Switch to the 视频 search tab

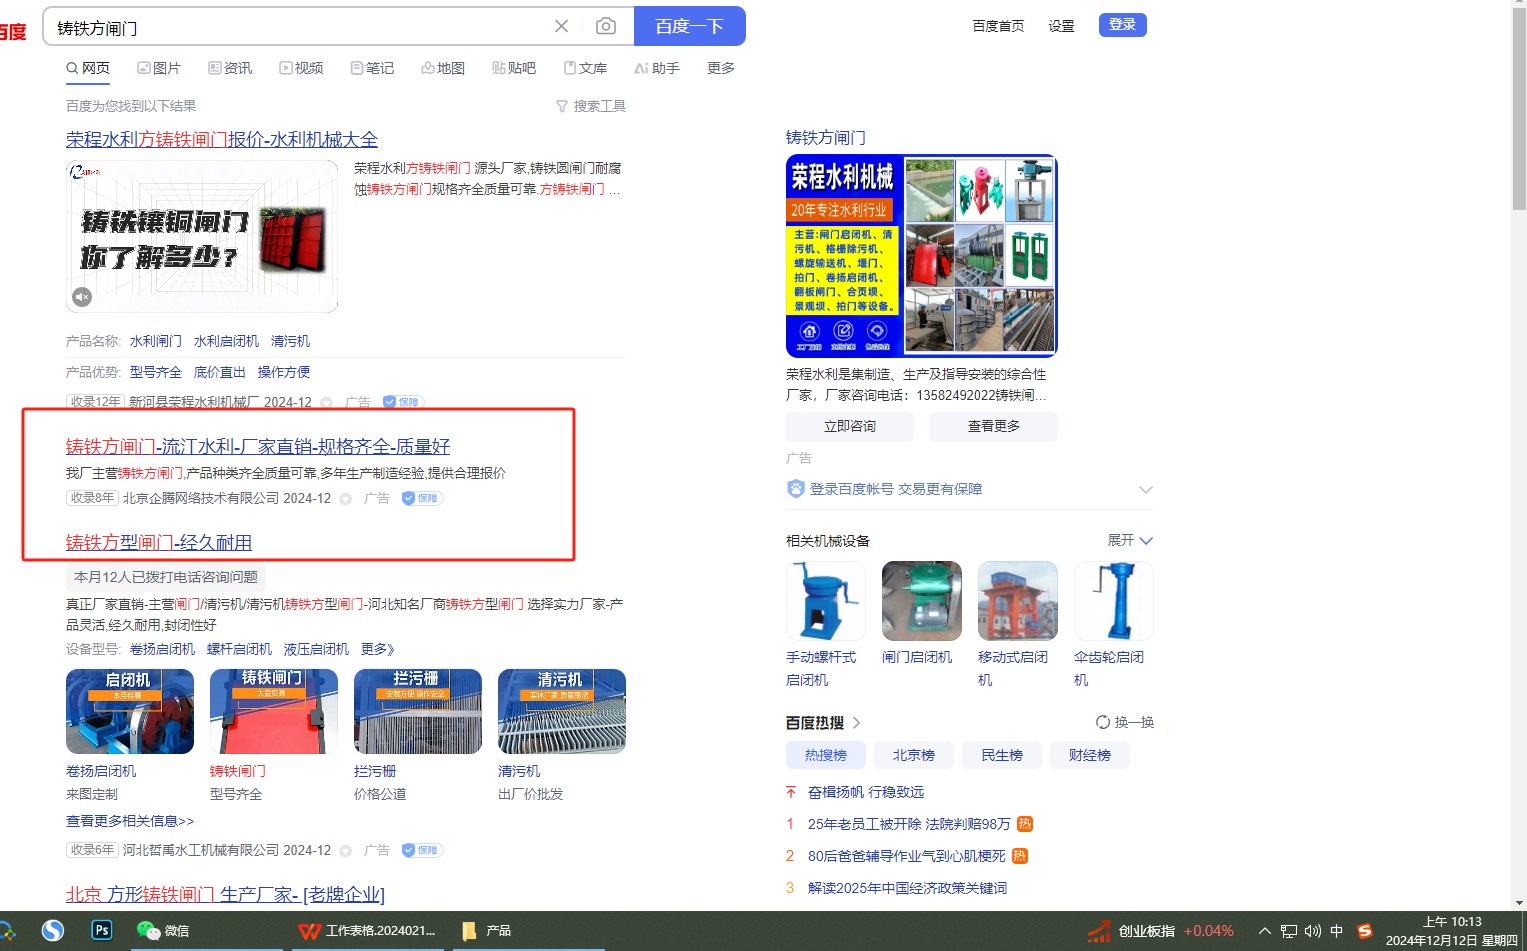click(301, 68)
